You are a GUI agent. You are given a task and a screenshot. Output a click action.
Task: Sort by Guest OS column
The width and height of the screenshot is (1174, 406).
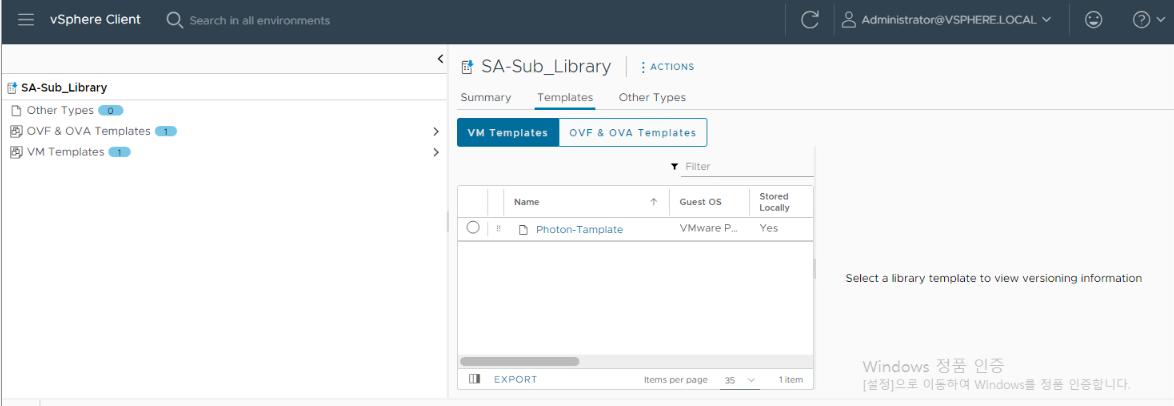(700, 202)
